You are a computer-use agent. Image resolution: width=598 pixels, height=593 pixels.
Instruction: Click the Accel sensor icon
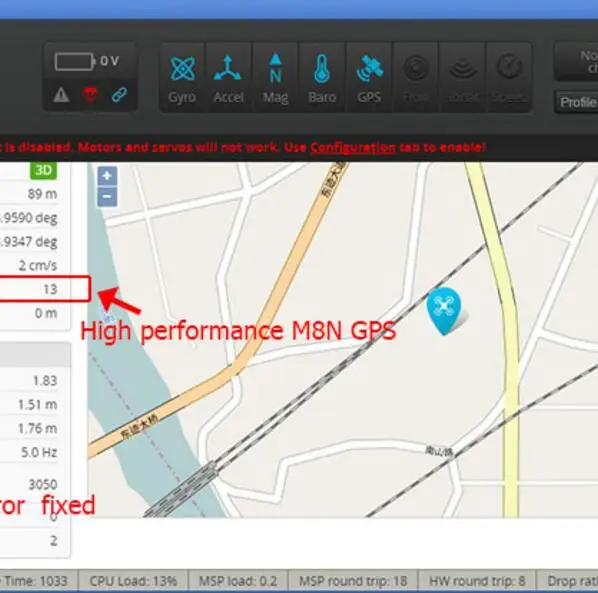click(228, 69)
